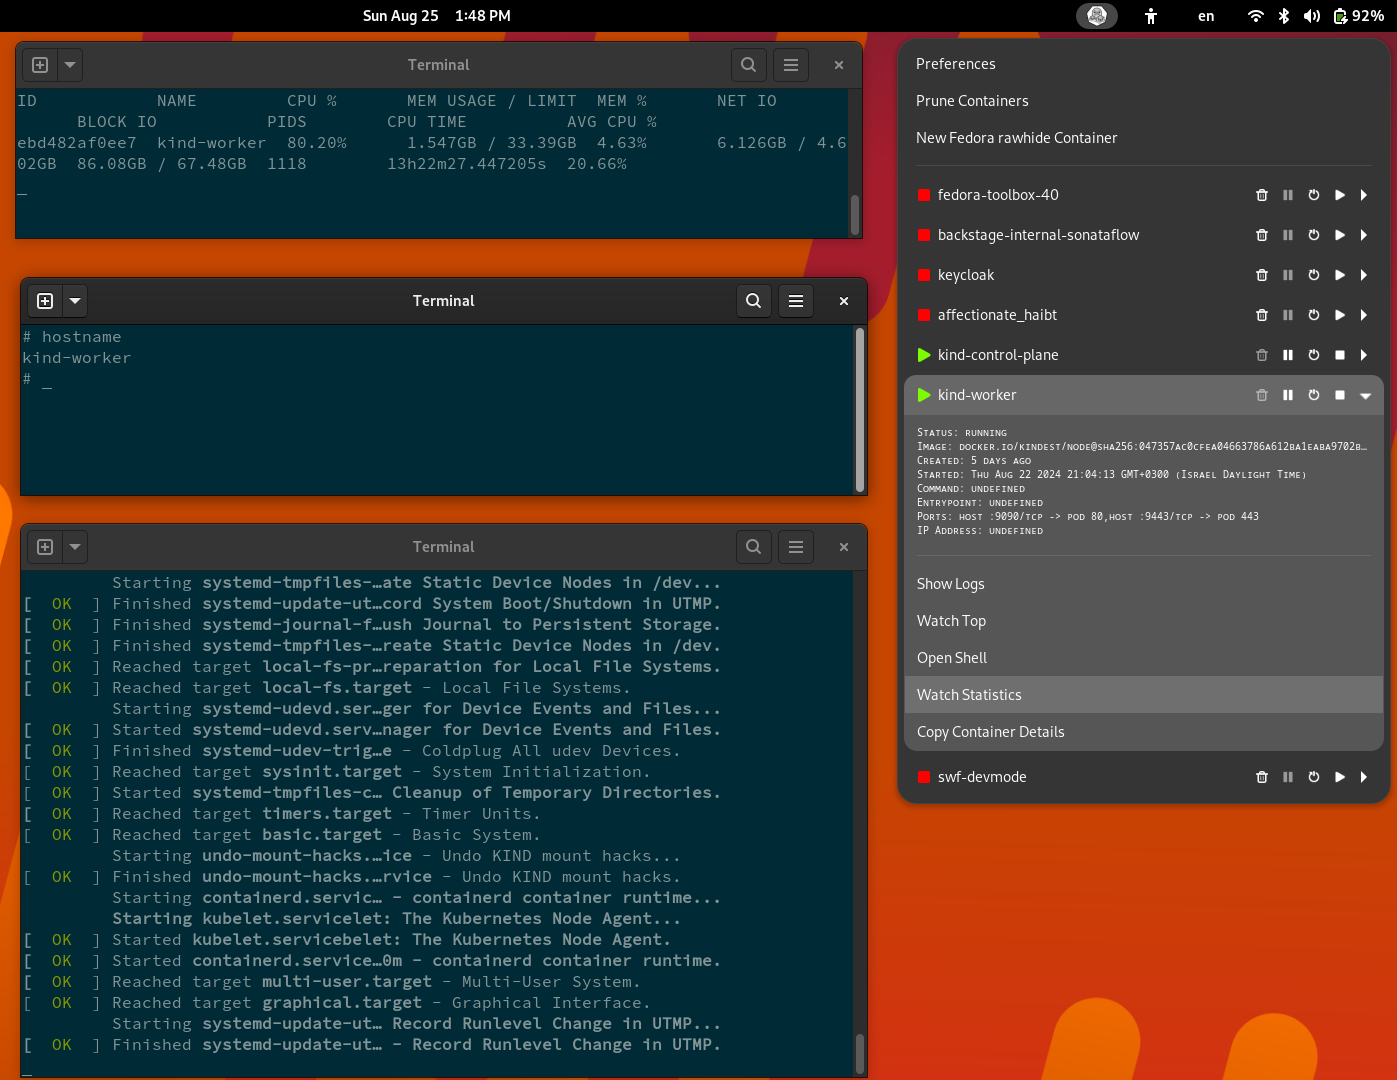
Task: Add new tab in logs Terminal window
Action: point(45,547)
